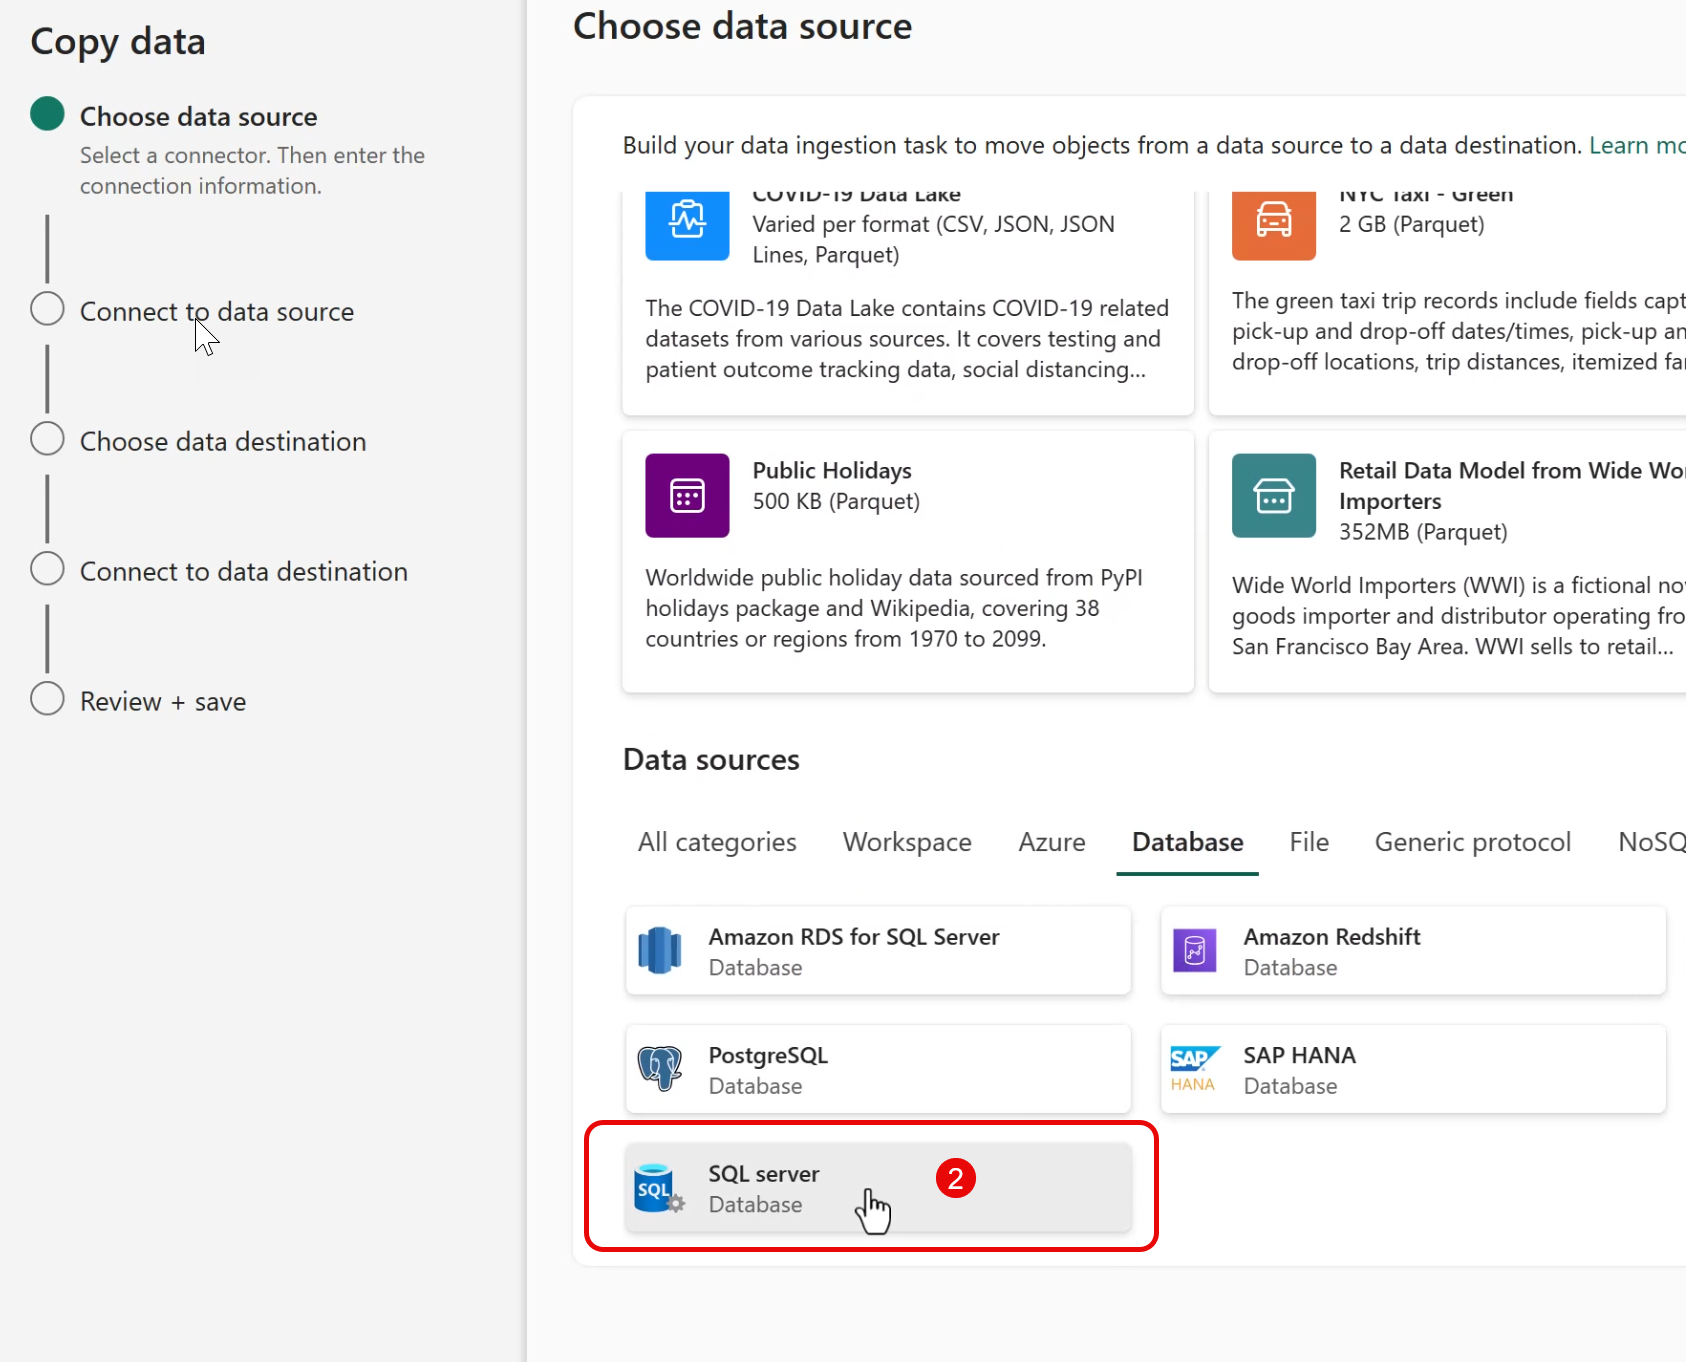The height and width of the screenshot is (1362, 1686).
Task: Open the Generic protocol tab
Action: 1472,842
